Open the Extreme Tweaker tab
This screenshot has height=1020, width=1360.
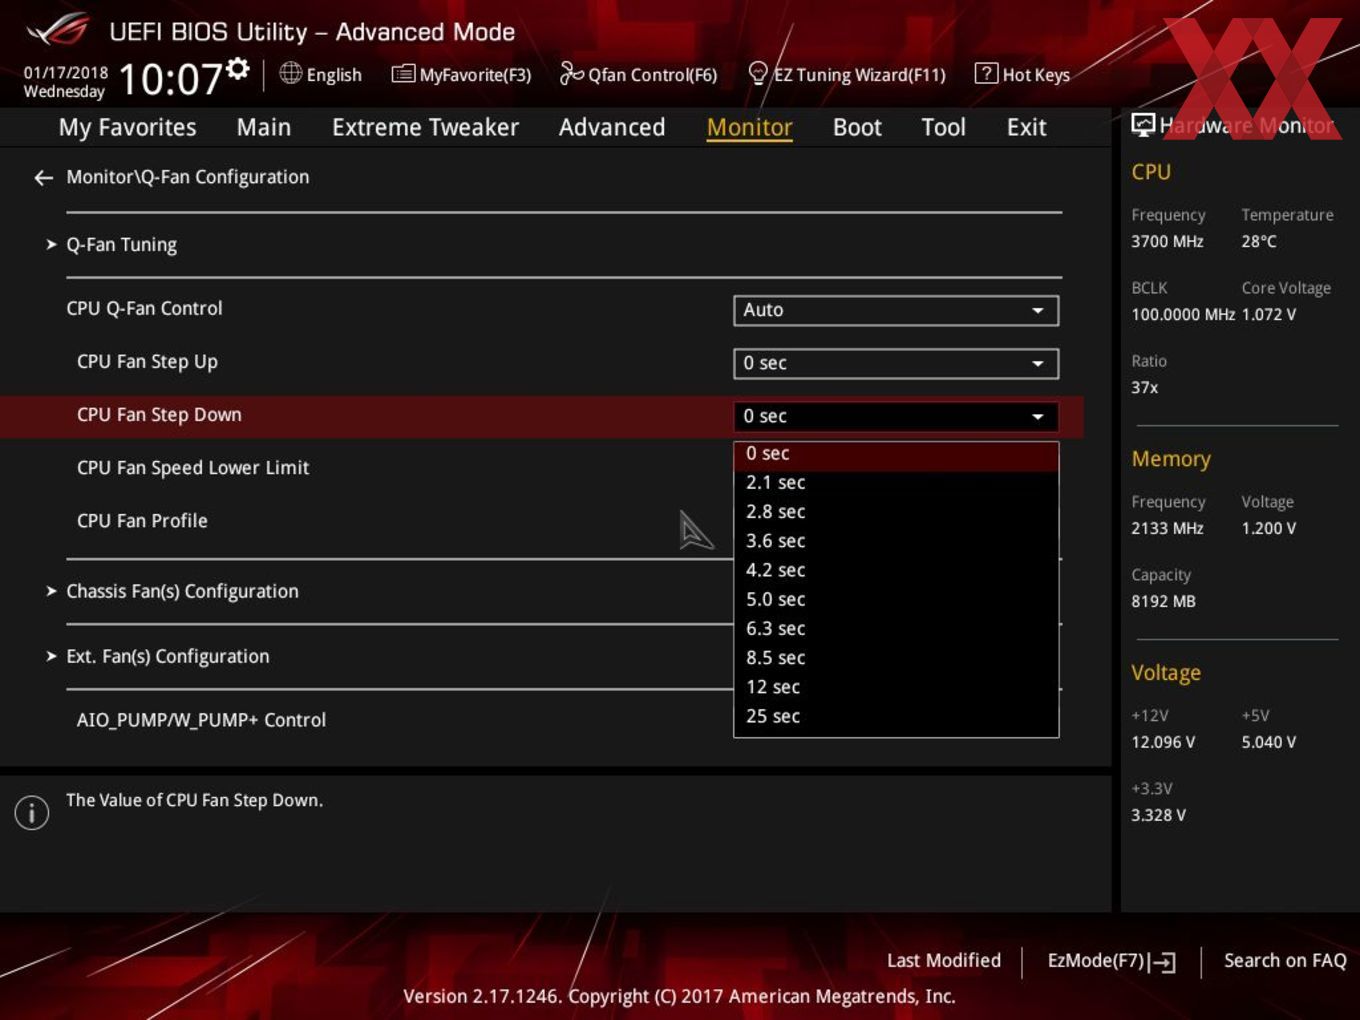point(425,127)
